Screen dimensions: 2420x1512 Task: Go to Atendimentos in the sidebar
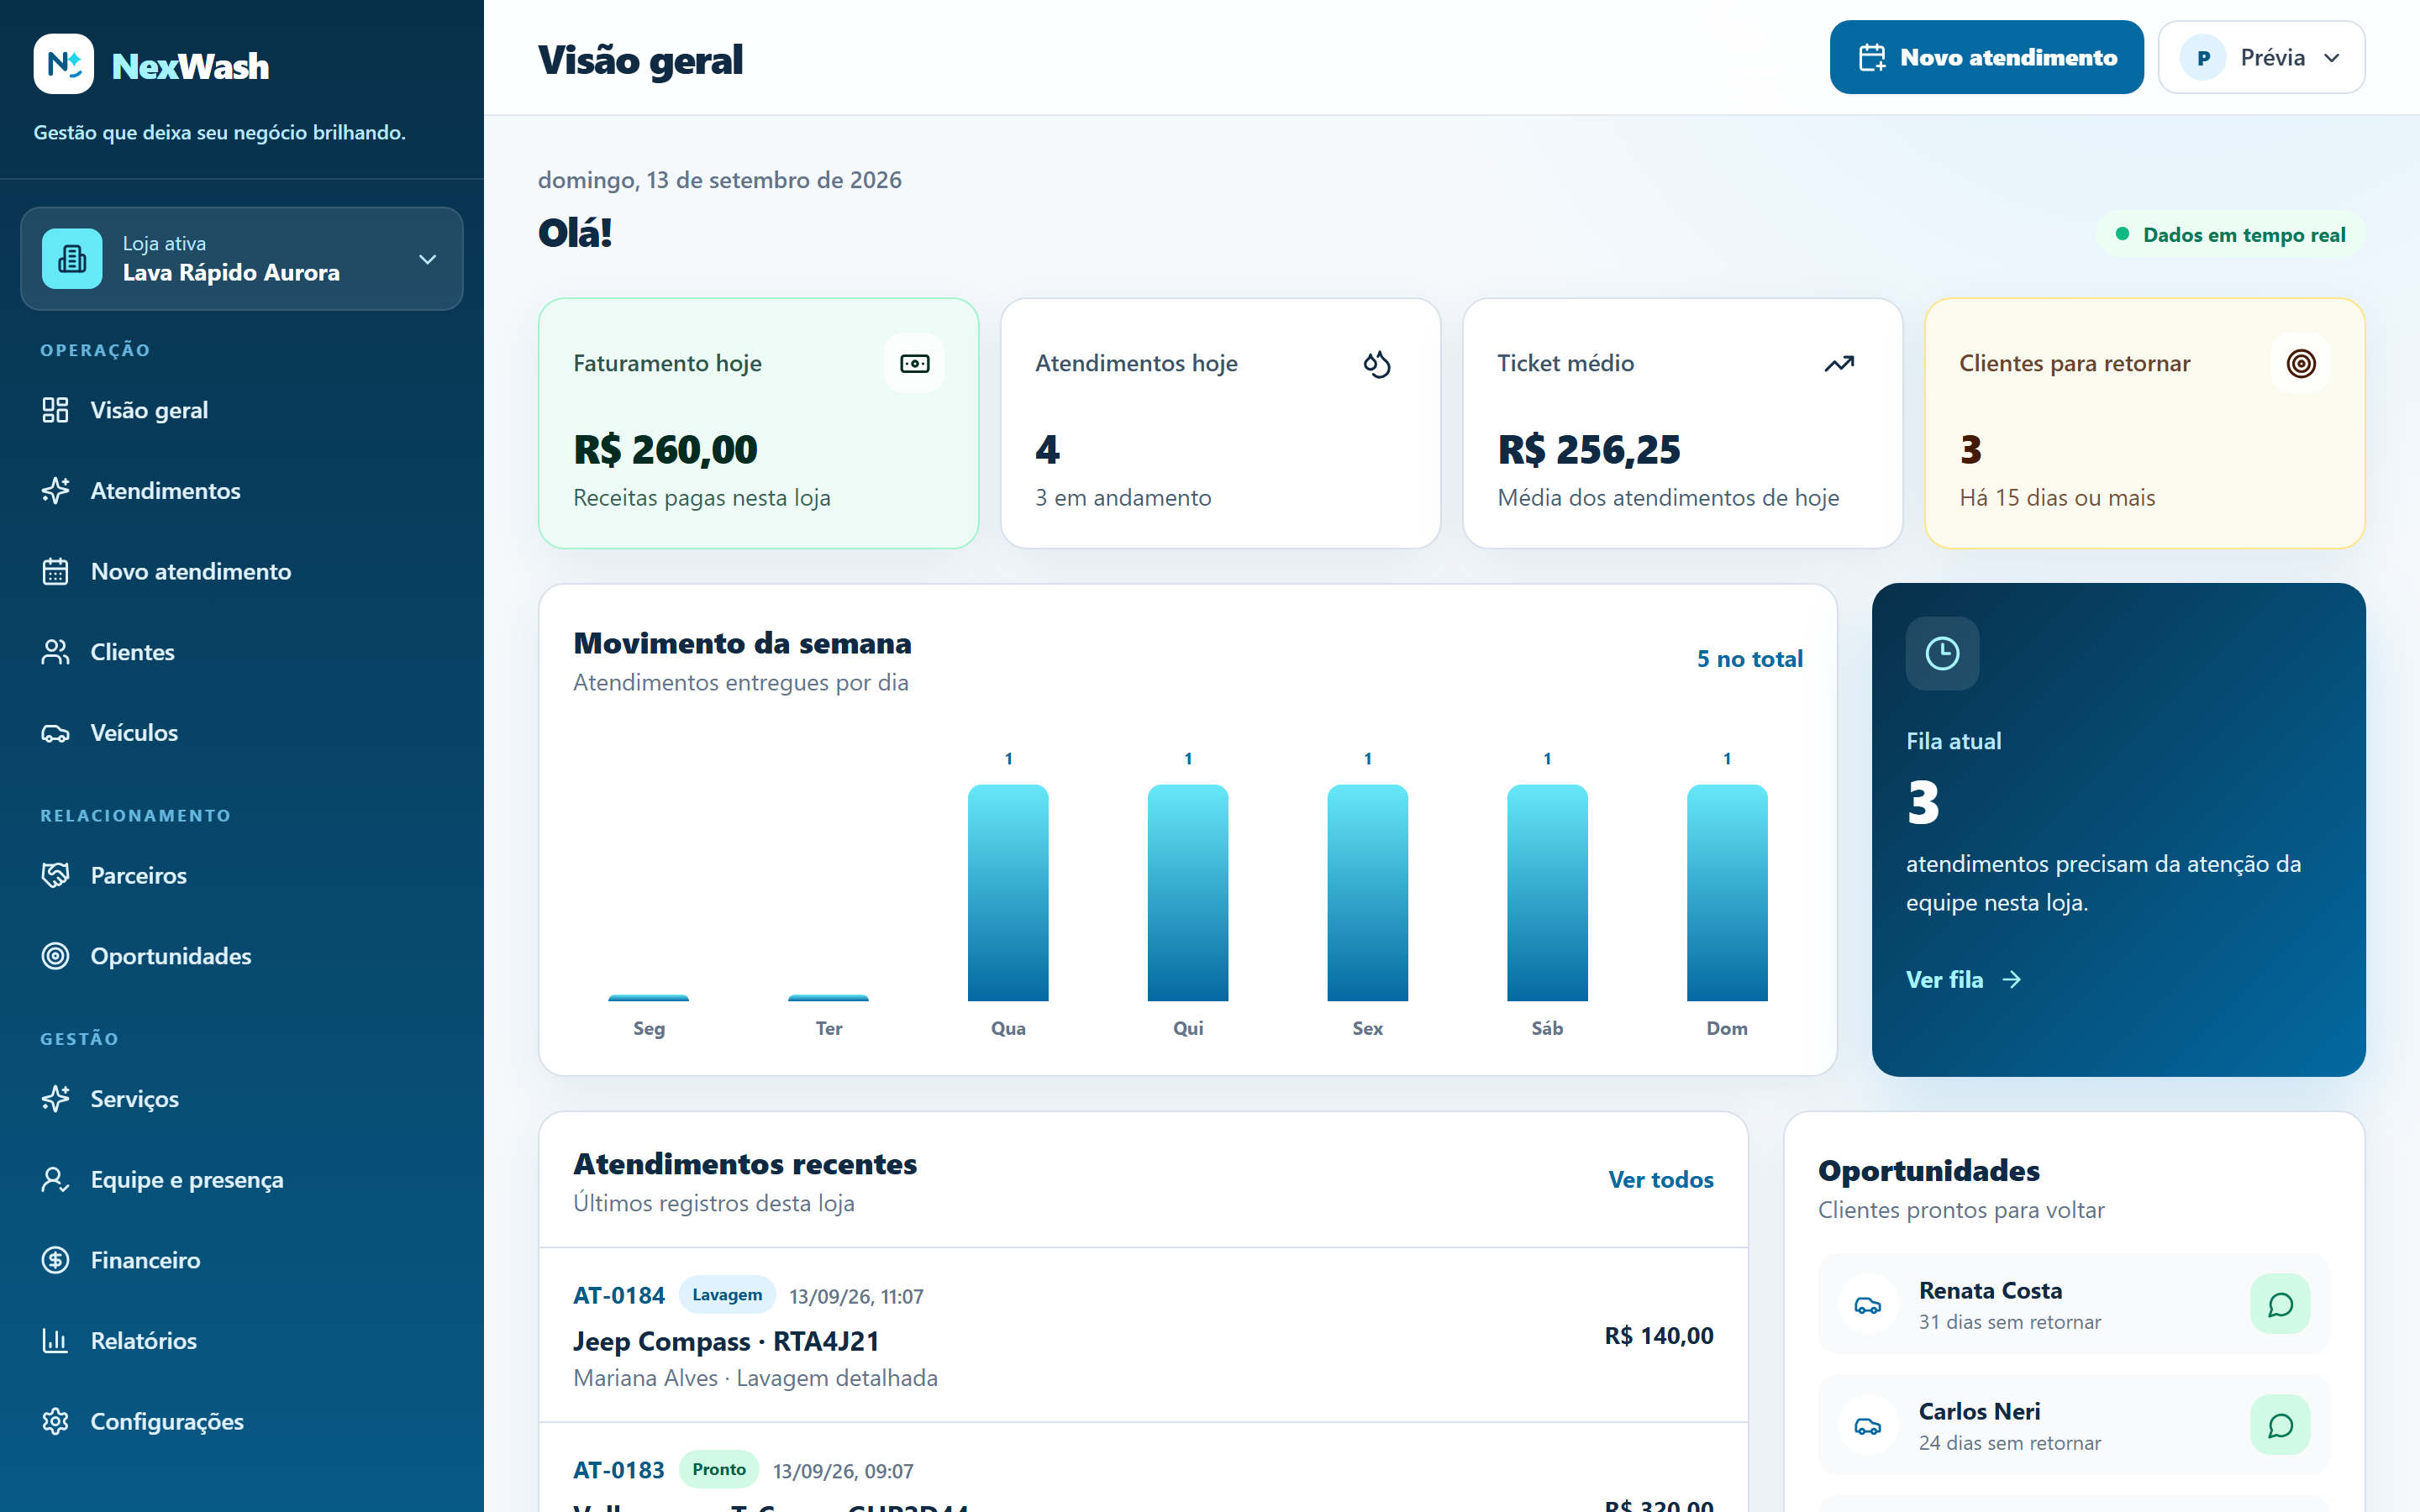point(242,491)
